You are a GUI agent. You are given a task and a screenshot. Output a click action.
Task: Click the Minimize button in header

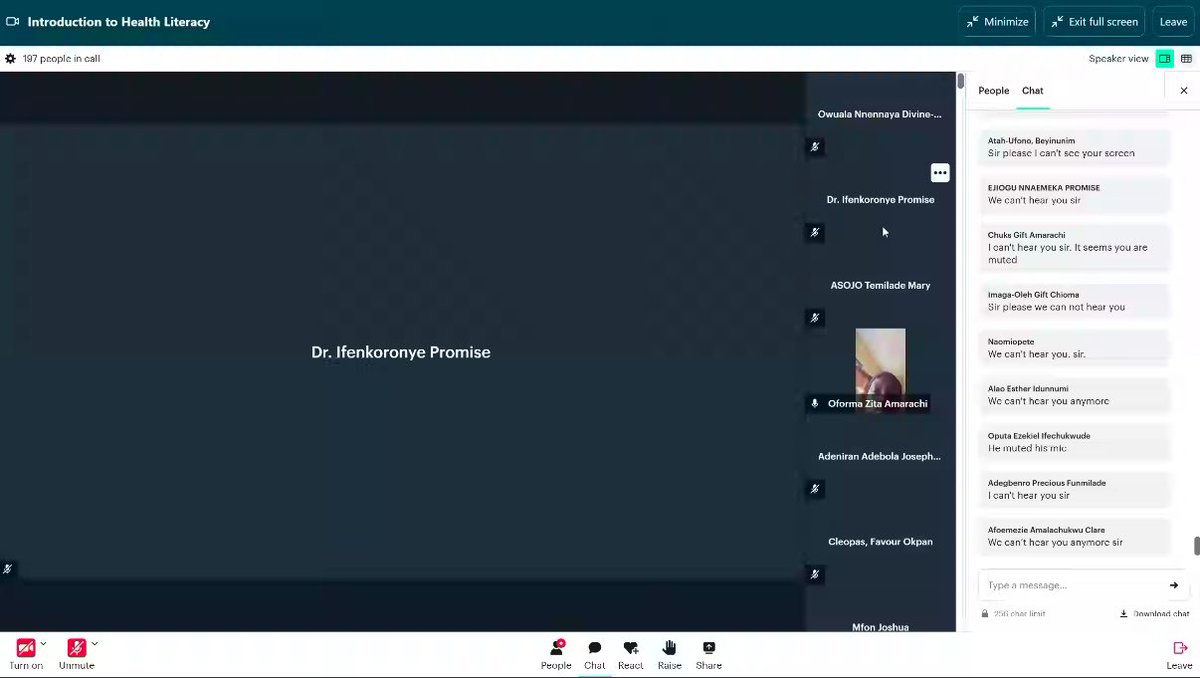point(997,21)
